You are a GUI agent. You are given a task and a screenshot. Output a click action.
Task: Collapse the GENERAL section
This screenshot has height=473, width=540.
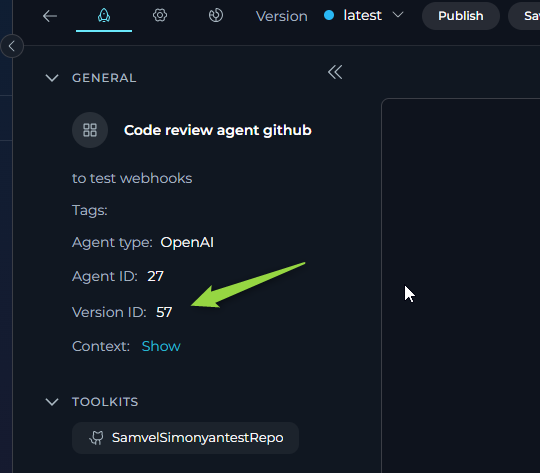pyautogui.click(x=52, y=78)
